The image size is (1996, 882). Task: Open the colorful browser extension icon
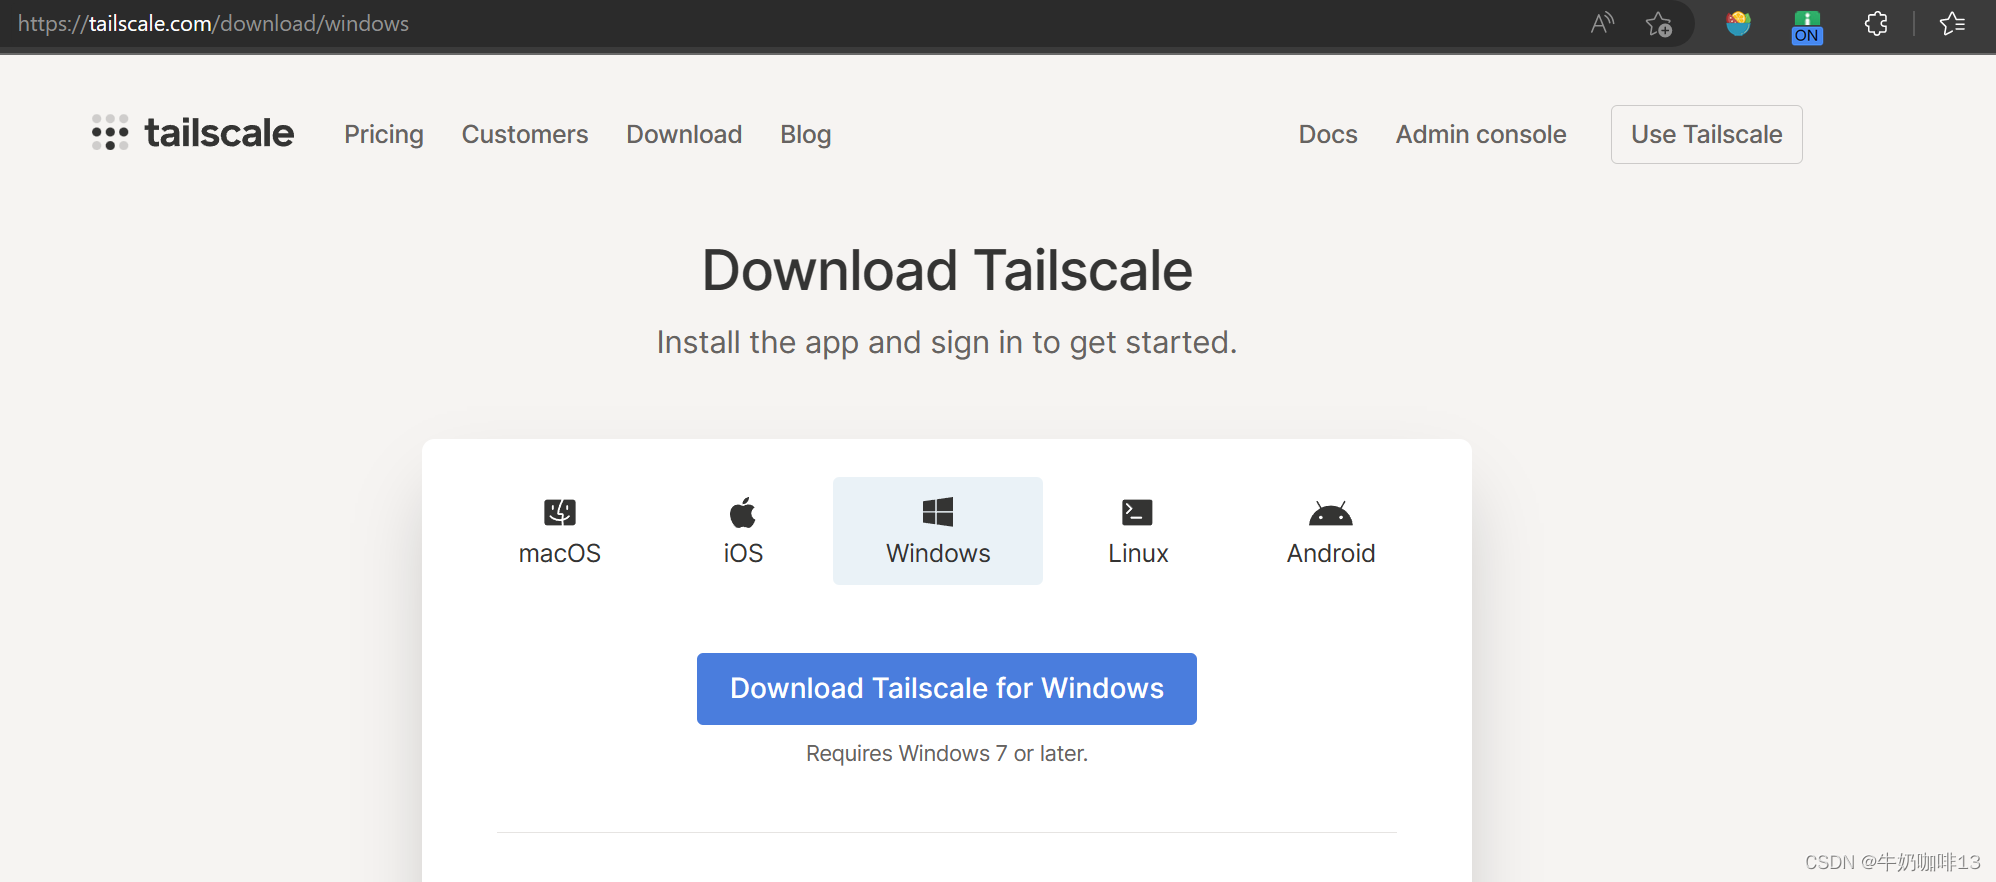[x=1739, y=23]
